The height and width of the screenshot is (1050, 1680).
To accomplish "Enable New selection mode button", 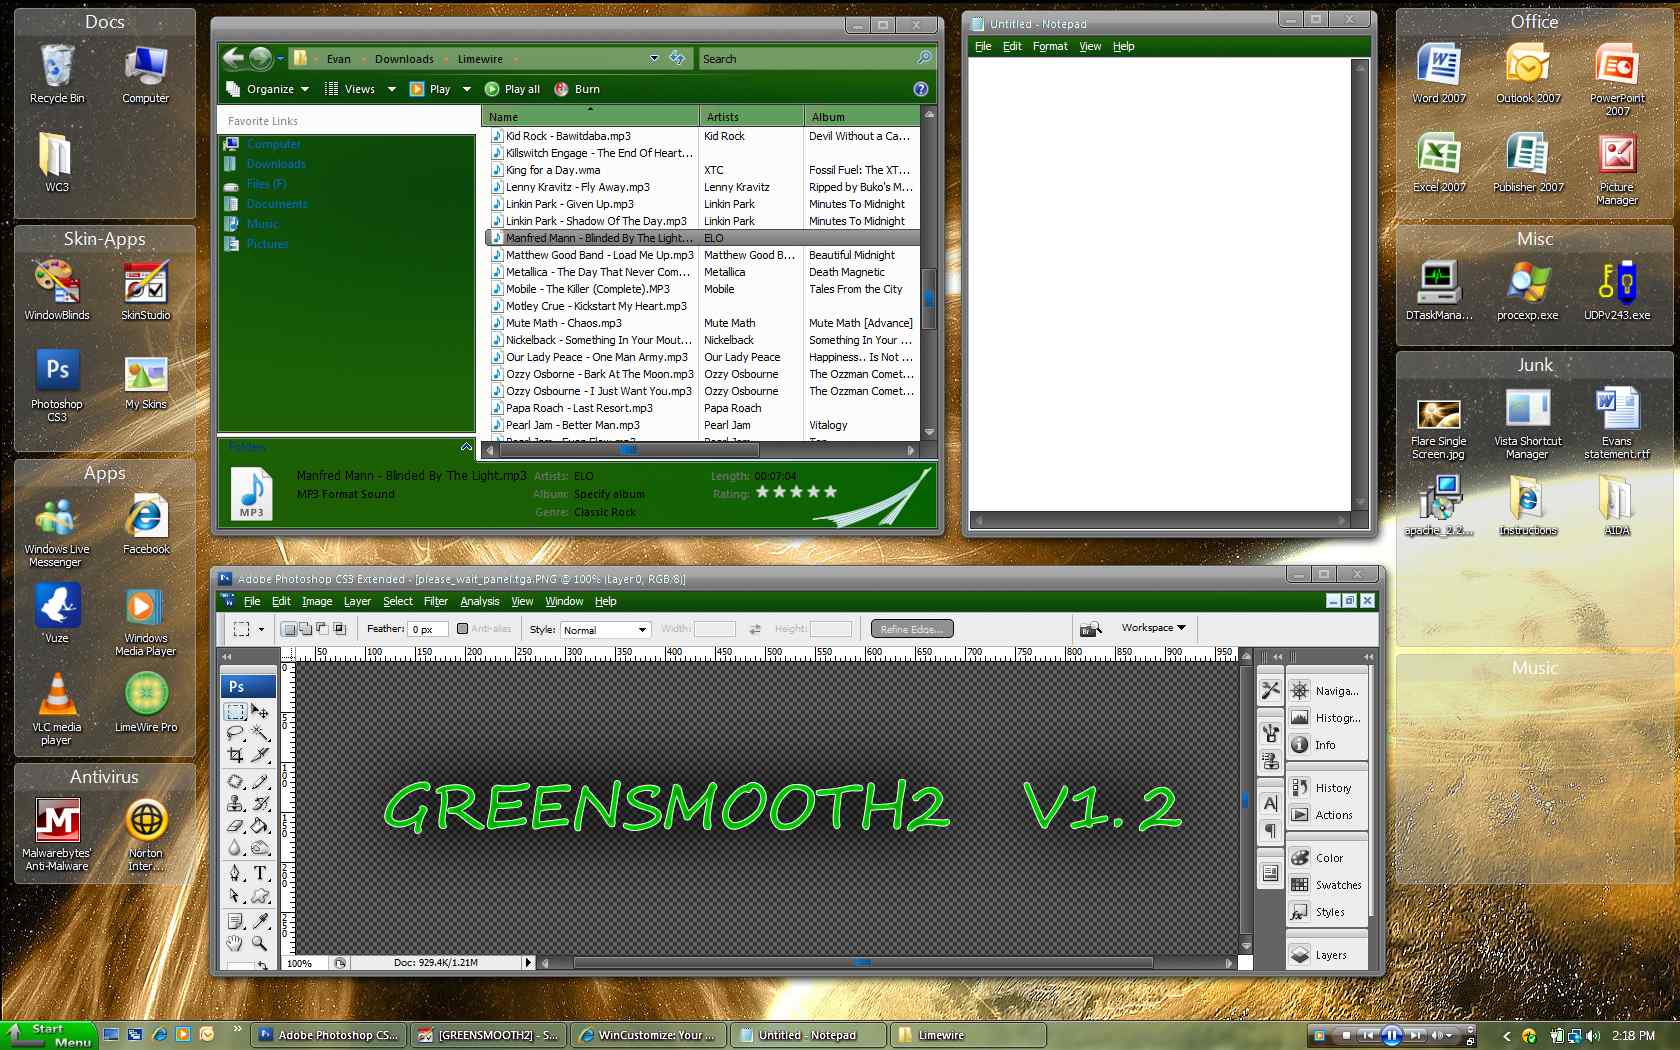I will [289, 629].
